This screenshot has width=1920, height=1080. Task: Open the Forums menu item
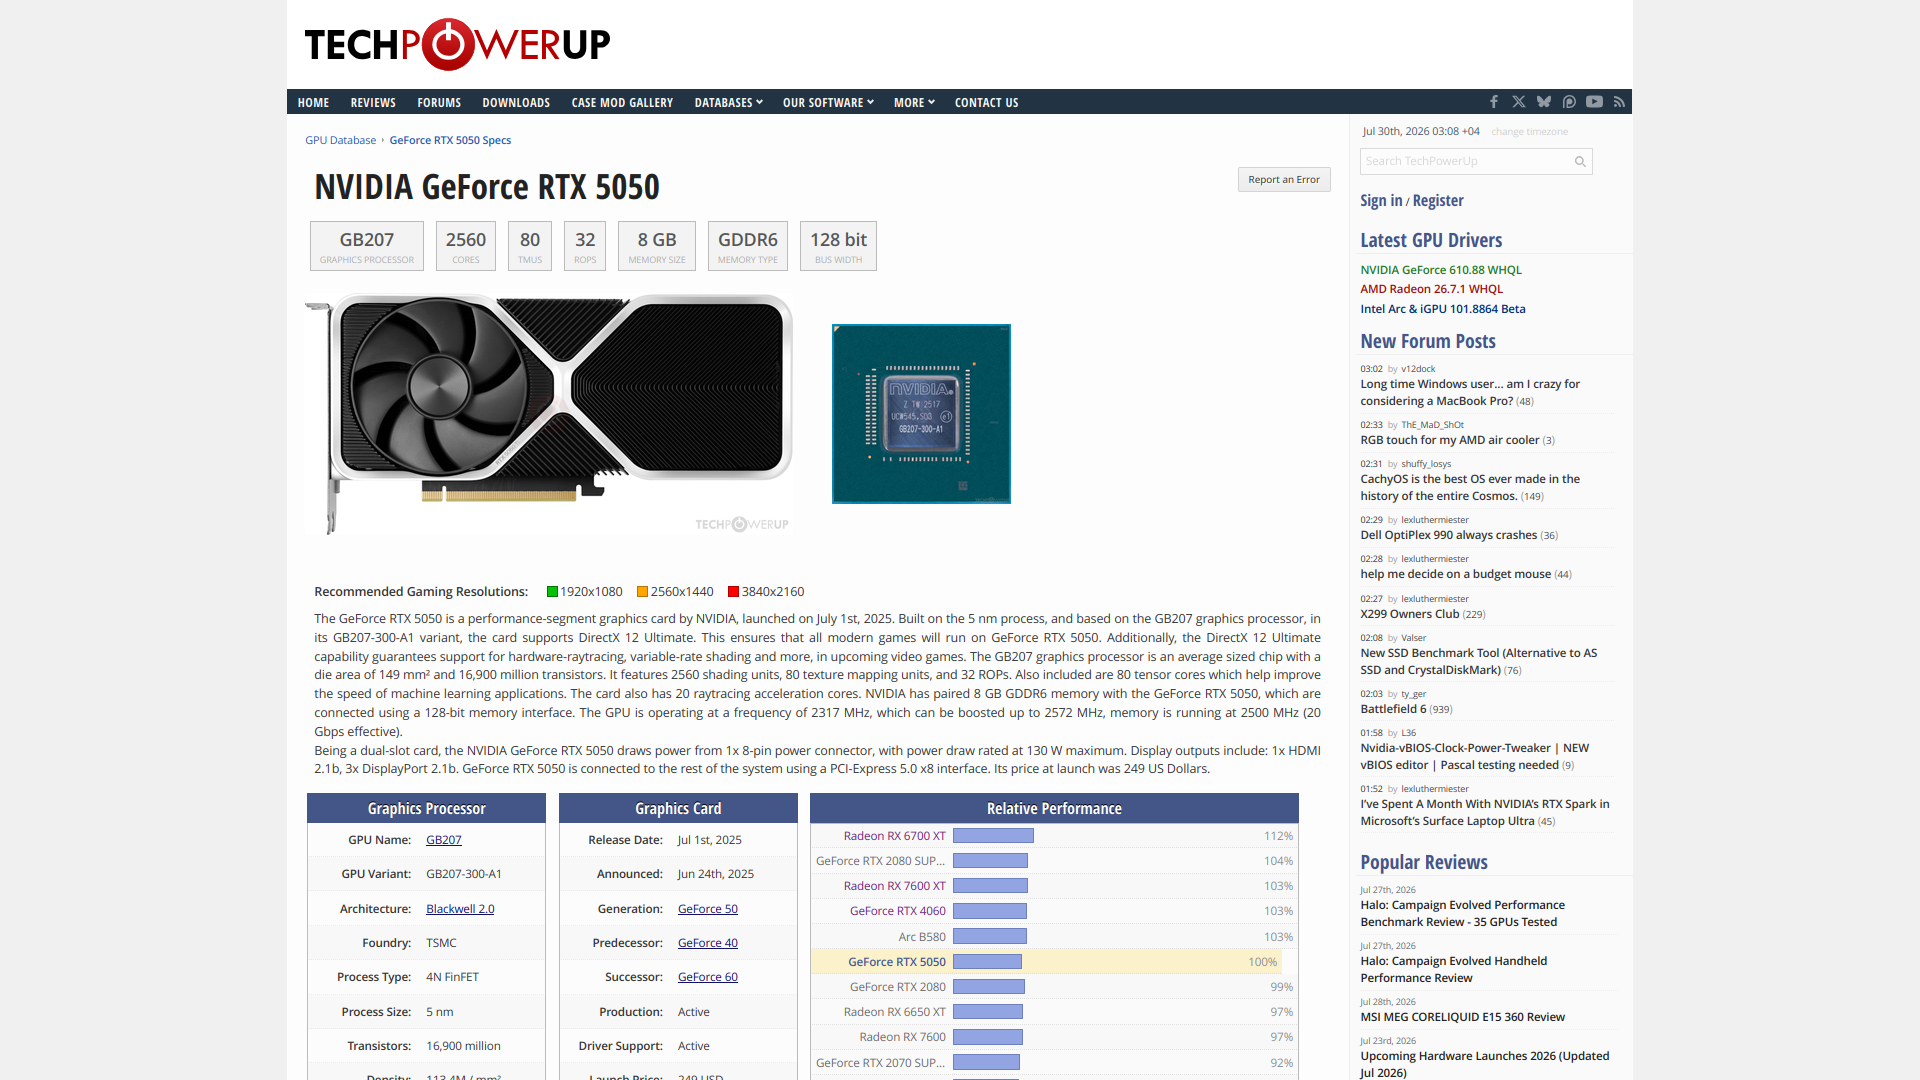[x=439, y=102]
